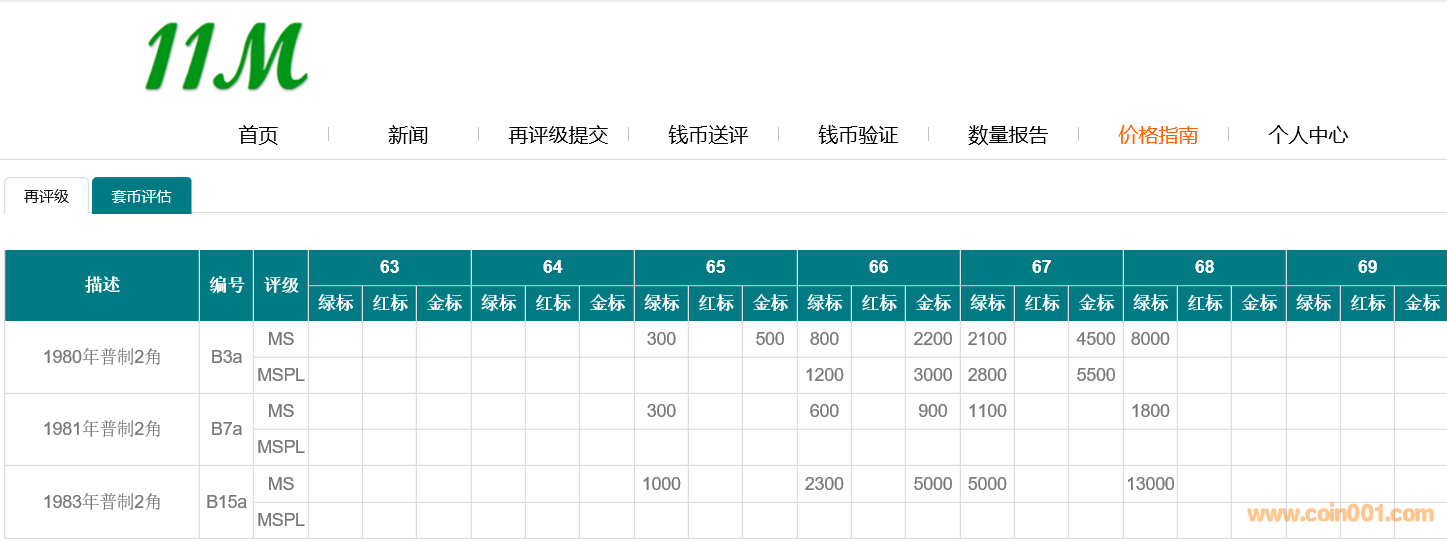Click the green 11M site logo
Image resolution: width=1447 pixels, height=541 pixels.
pos(226,57)
